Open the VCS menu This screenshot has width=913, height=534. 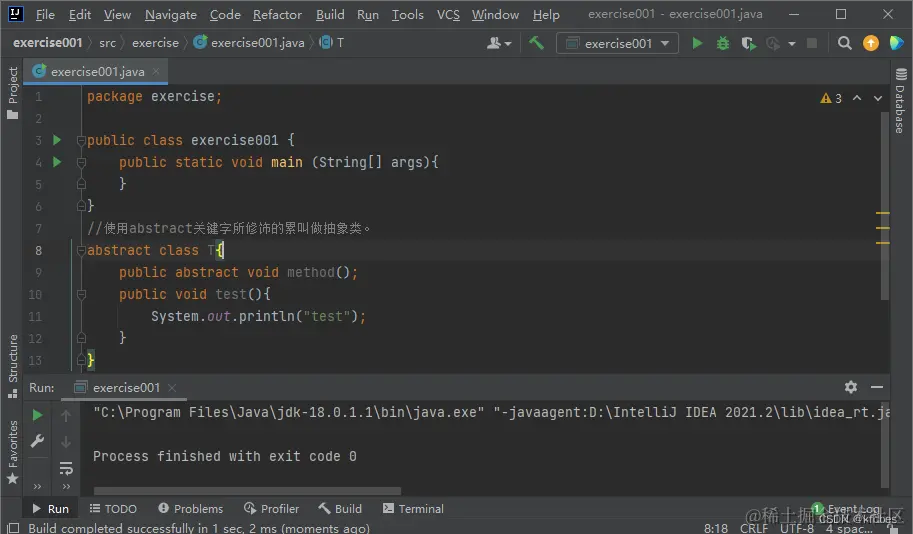(448, 15)
